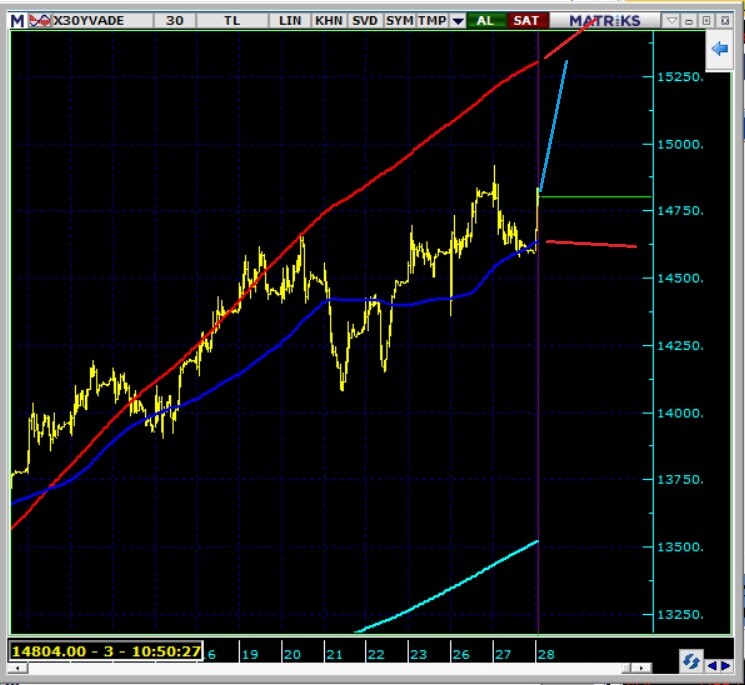The height and width of the screenshot is (685, 745).
Task: Toggle the KHN option
Action: 327,20
